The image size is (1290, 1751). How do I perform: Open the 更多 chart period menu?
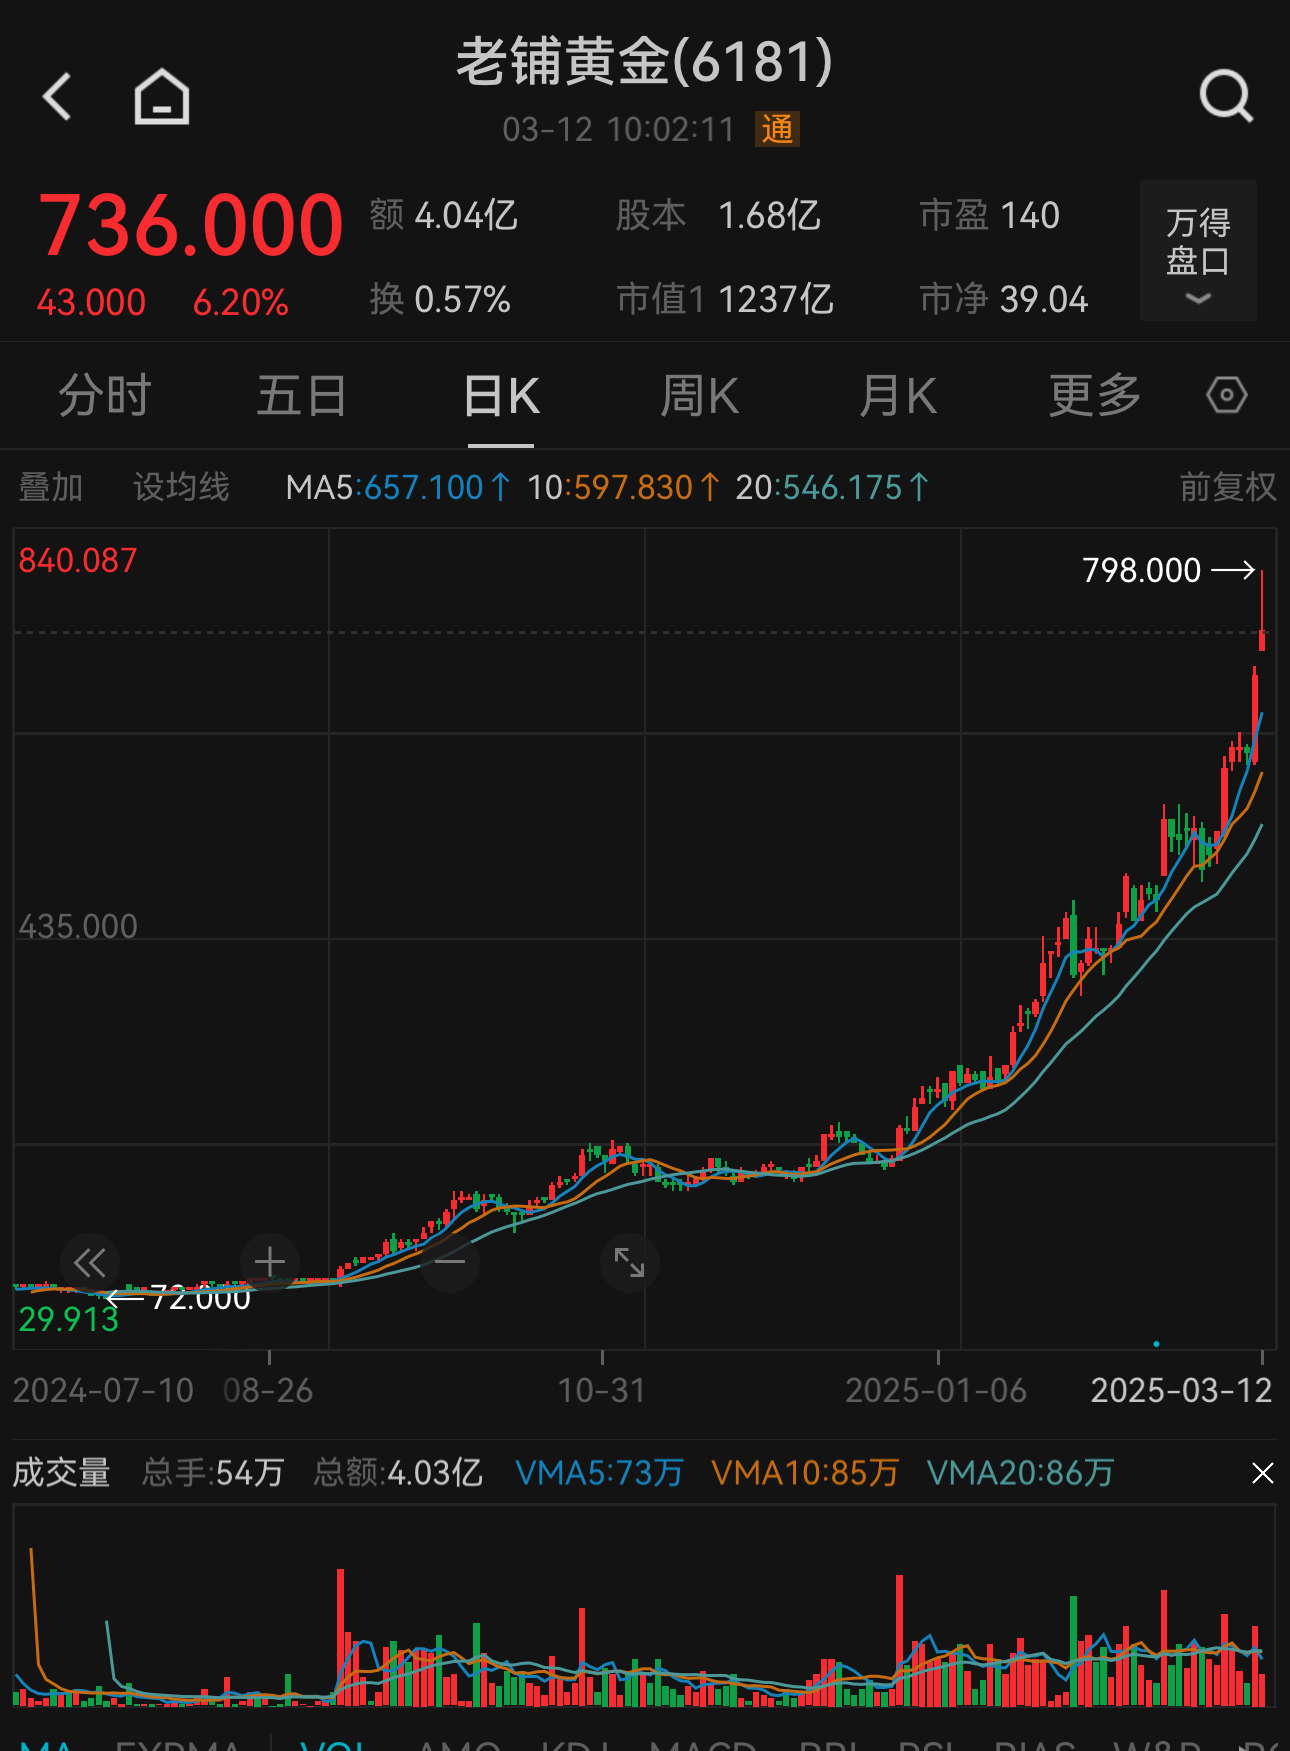tap(1095, 396)
